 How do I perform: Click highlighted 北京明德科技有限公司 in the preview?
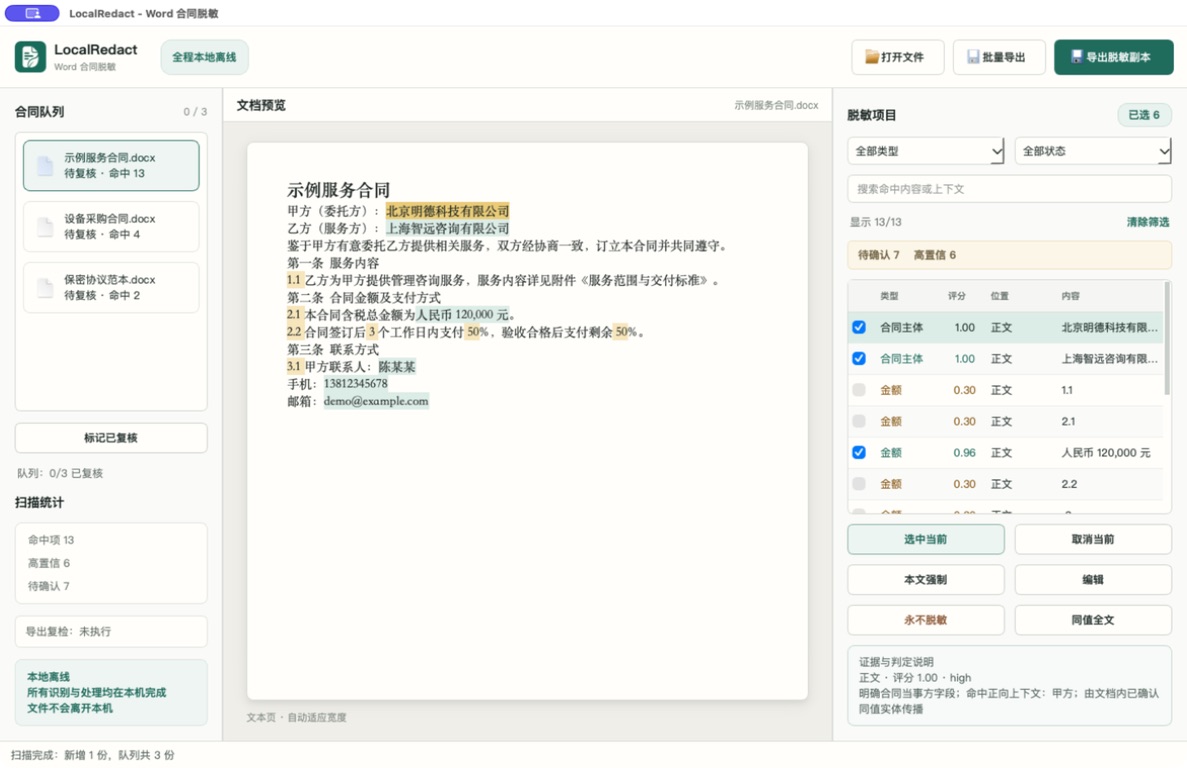coord(447,211)
